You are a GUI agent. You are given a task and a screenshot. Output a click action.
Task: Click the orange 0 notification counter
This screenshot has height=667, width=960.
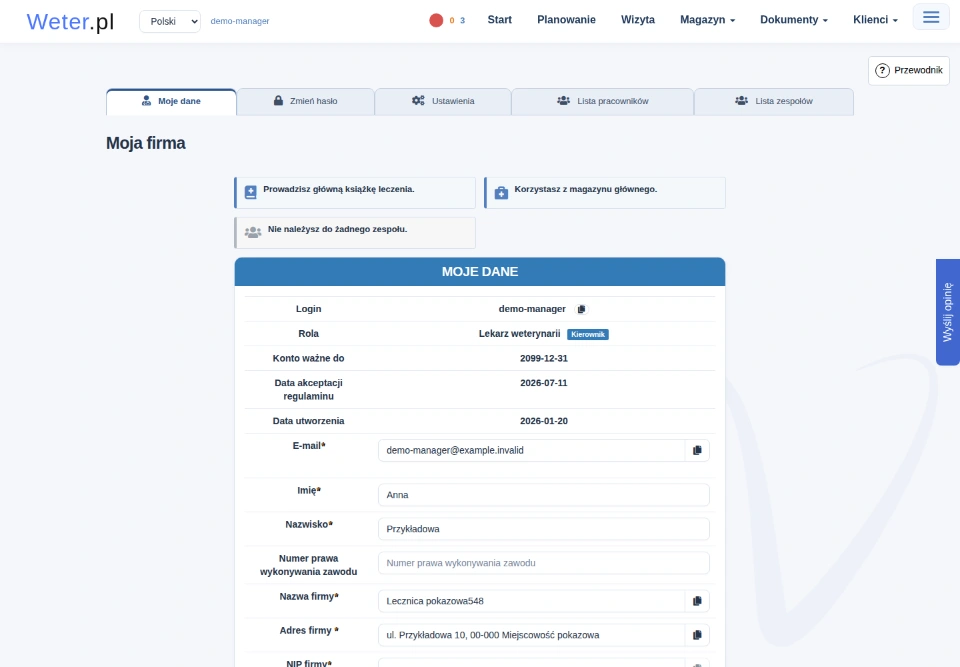[x=452, y=20]
